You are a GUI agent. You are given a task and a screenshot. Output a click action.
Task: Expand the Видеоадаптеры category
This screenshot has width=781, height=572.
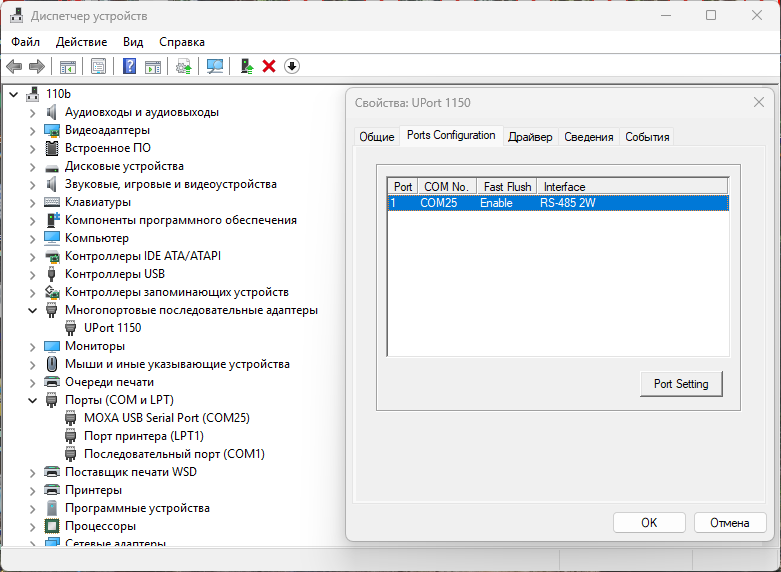coord(32,131)
